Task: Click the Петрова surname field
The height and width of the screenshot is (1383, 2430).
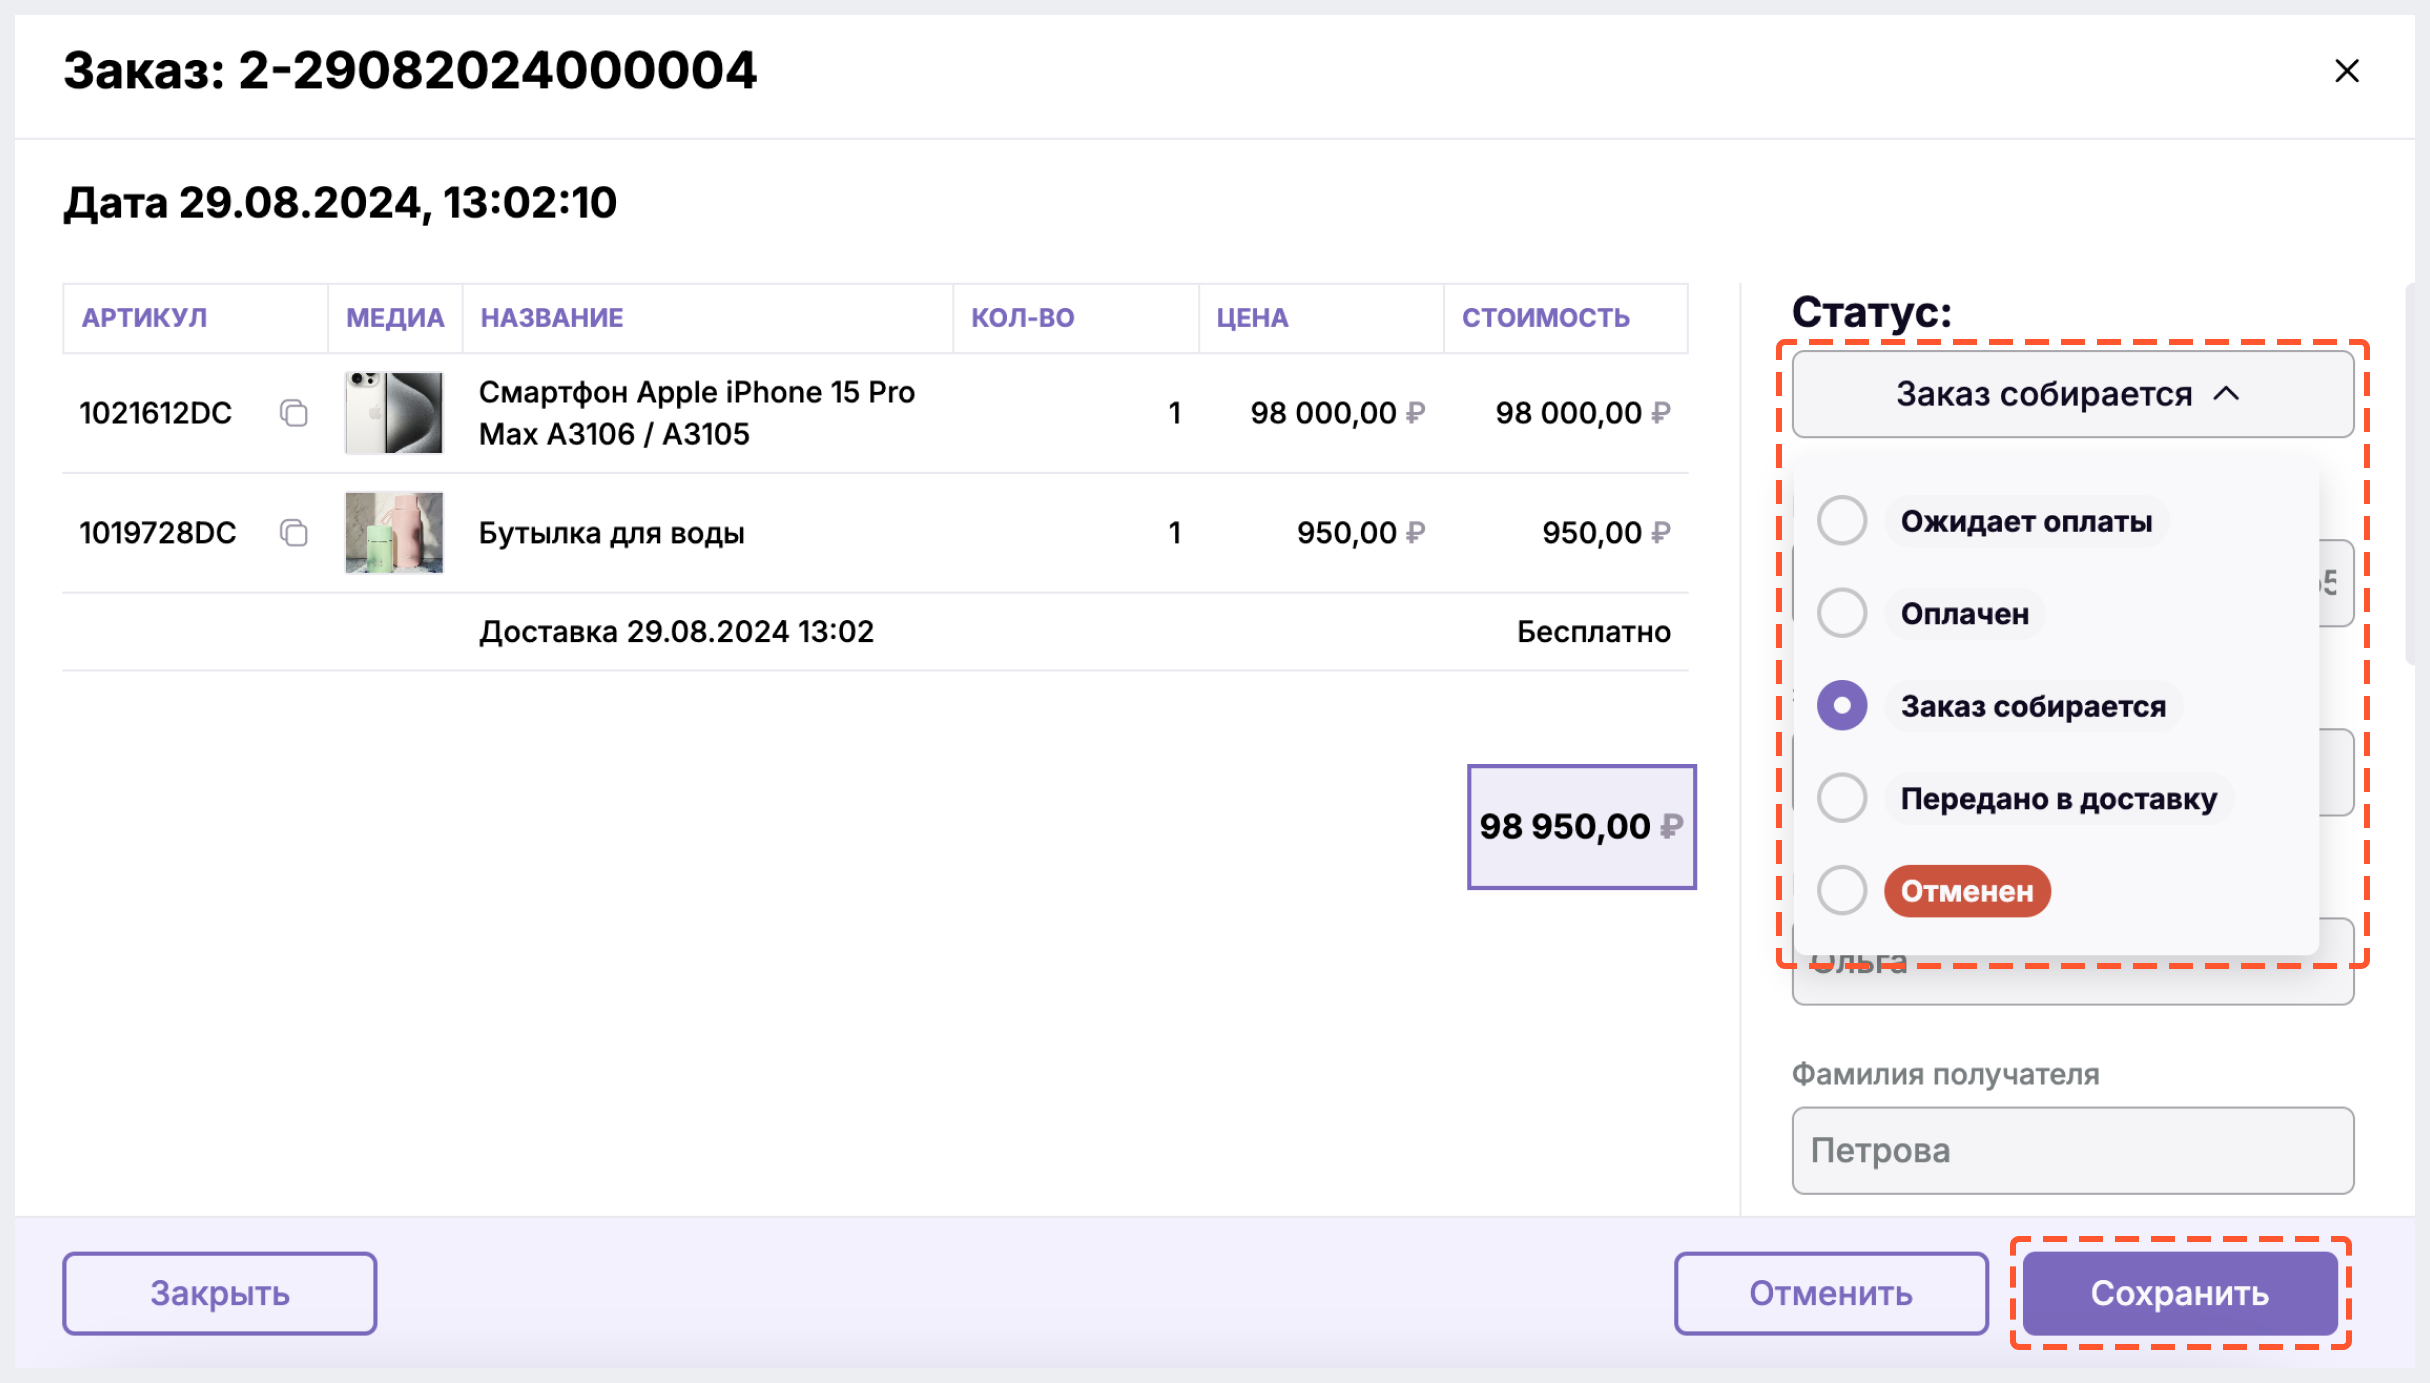Action: point(2072,1150)
